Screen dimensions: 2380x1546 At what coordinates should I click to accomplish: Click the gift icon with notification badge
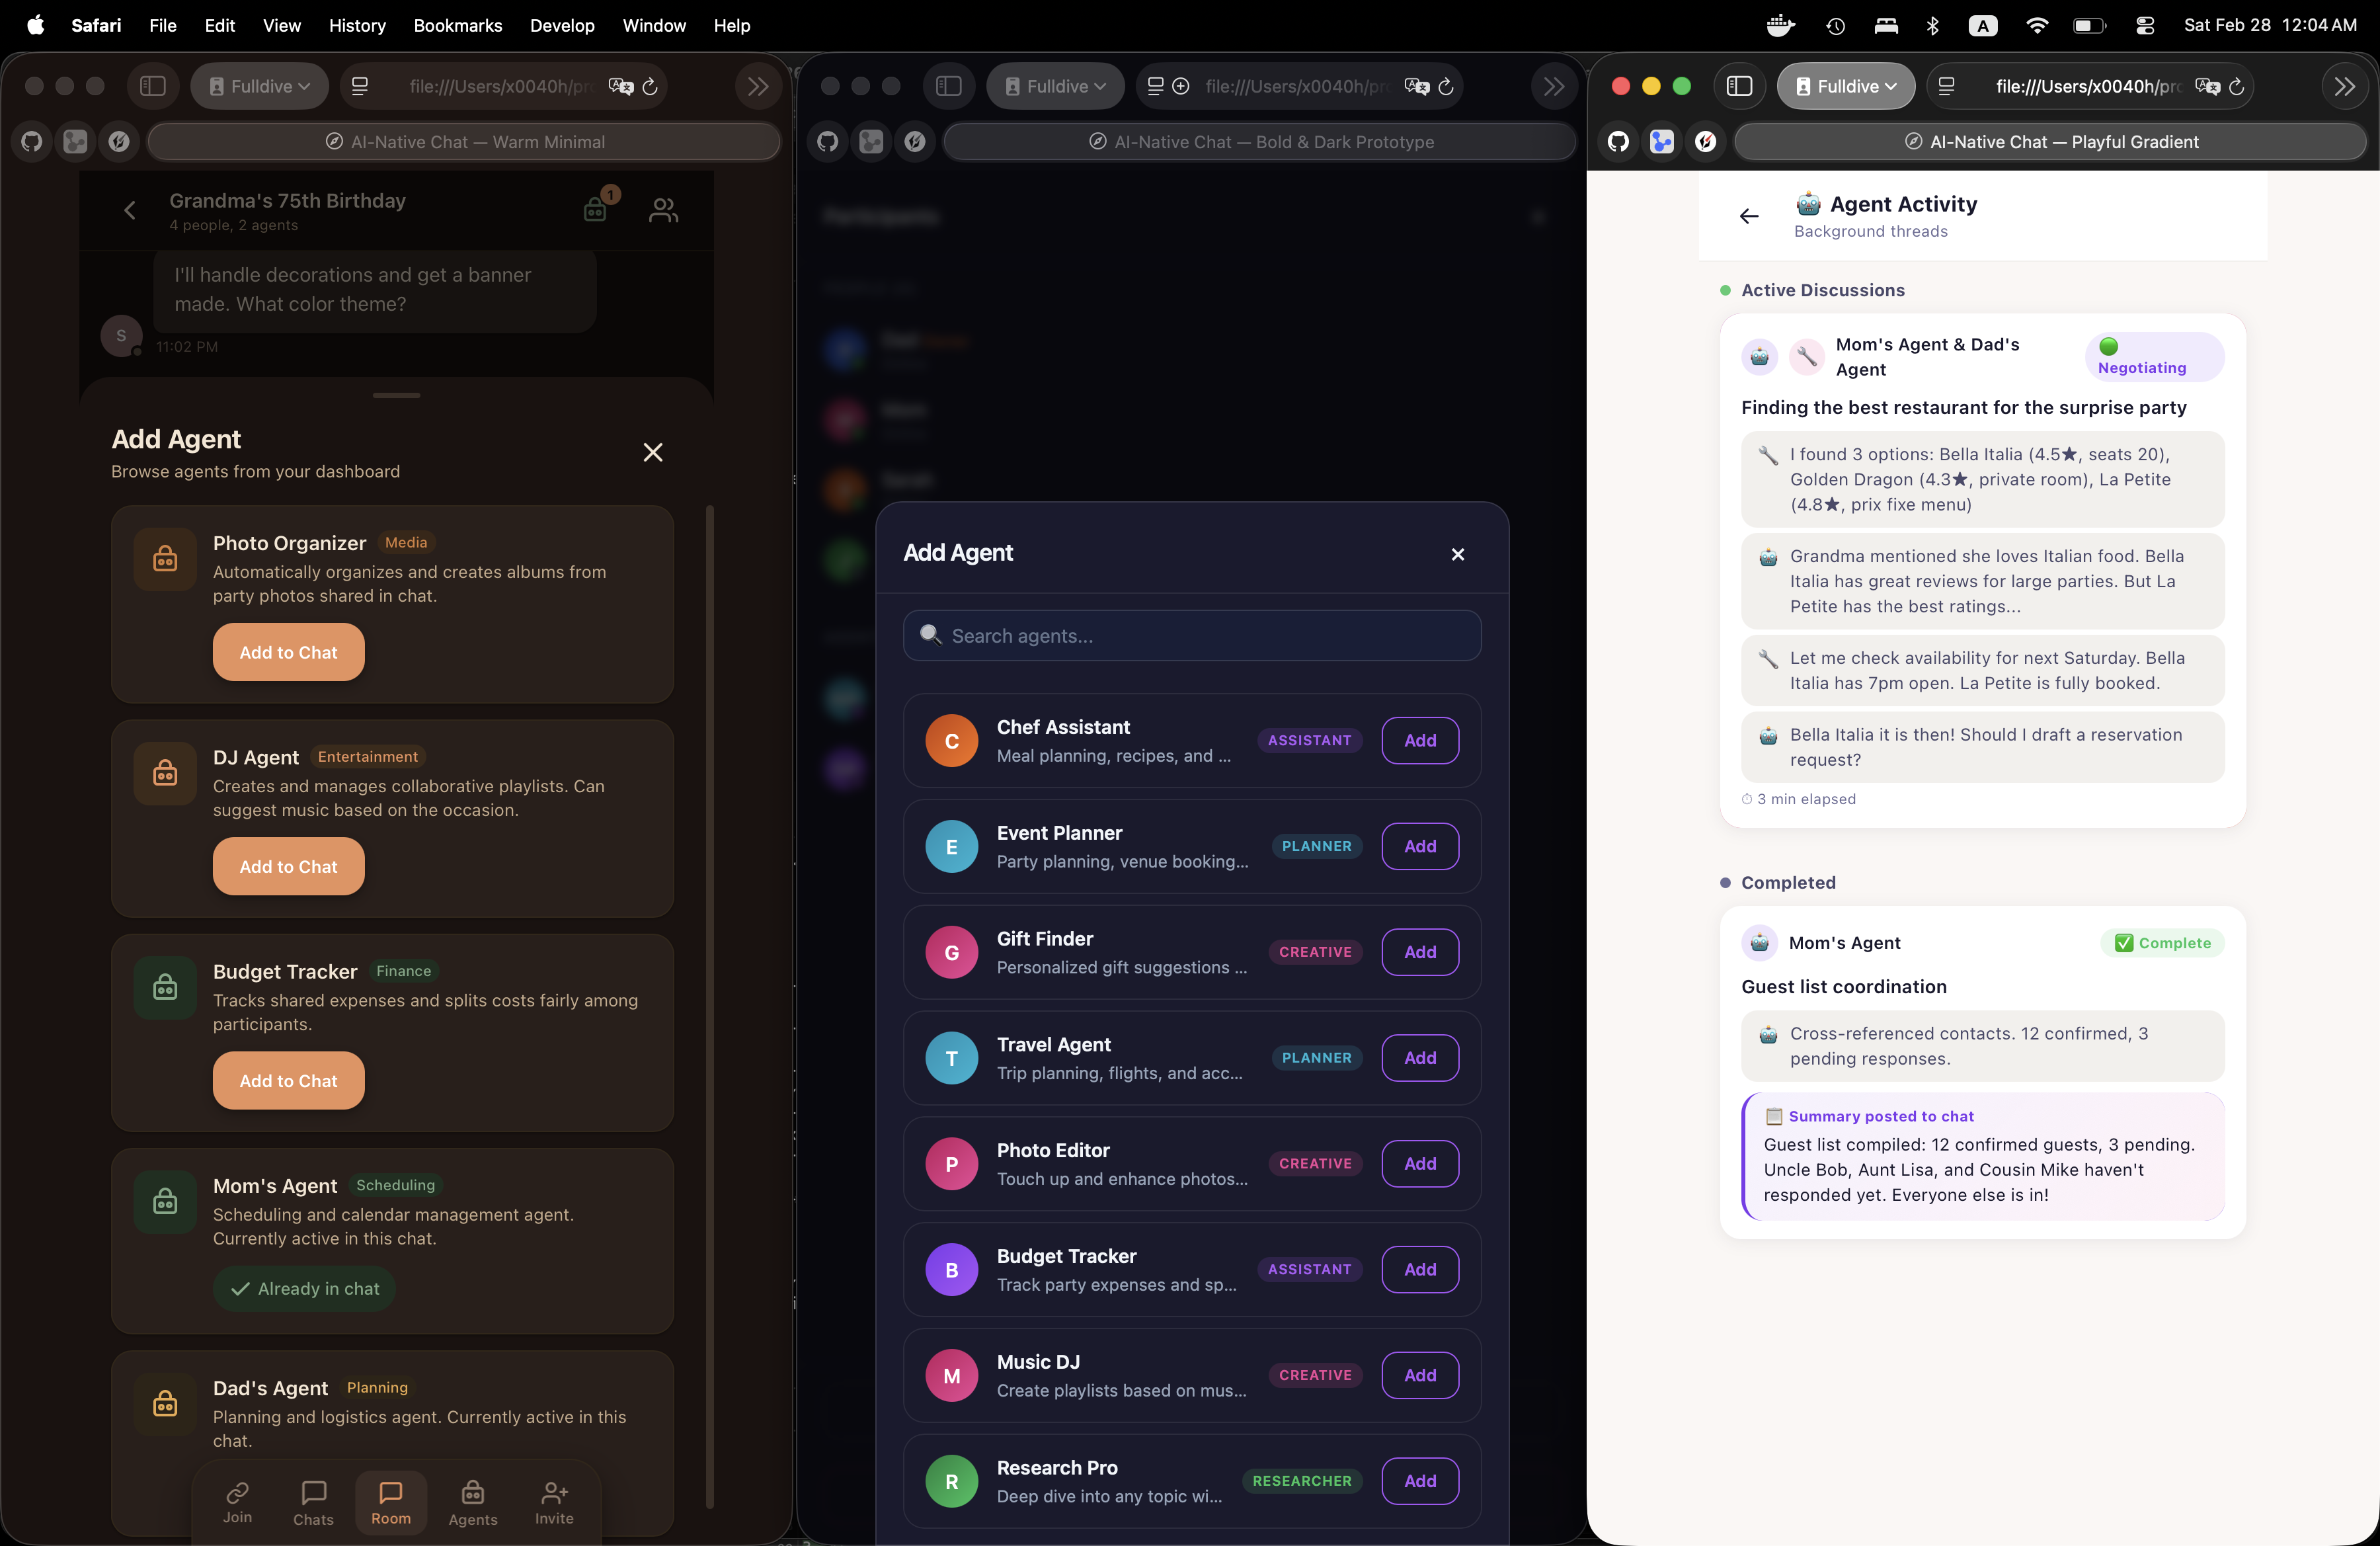click(x=596, y=210)
